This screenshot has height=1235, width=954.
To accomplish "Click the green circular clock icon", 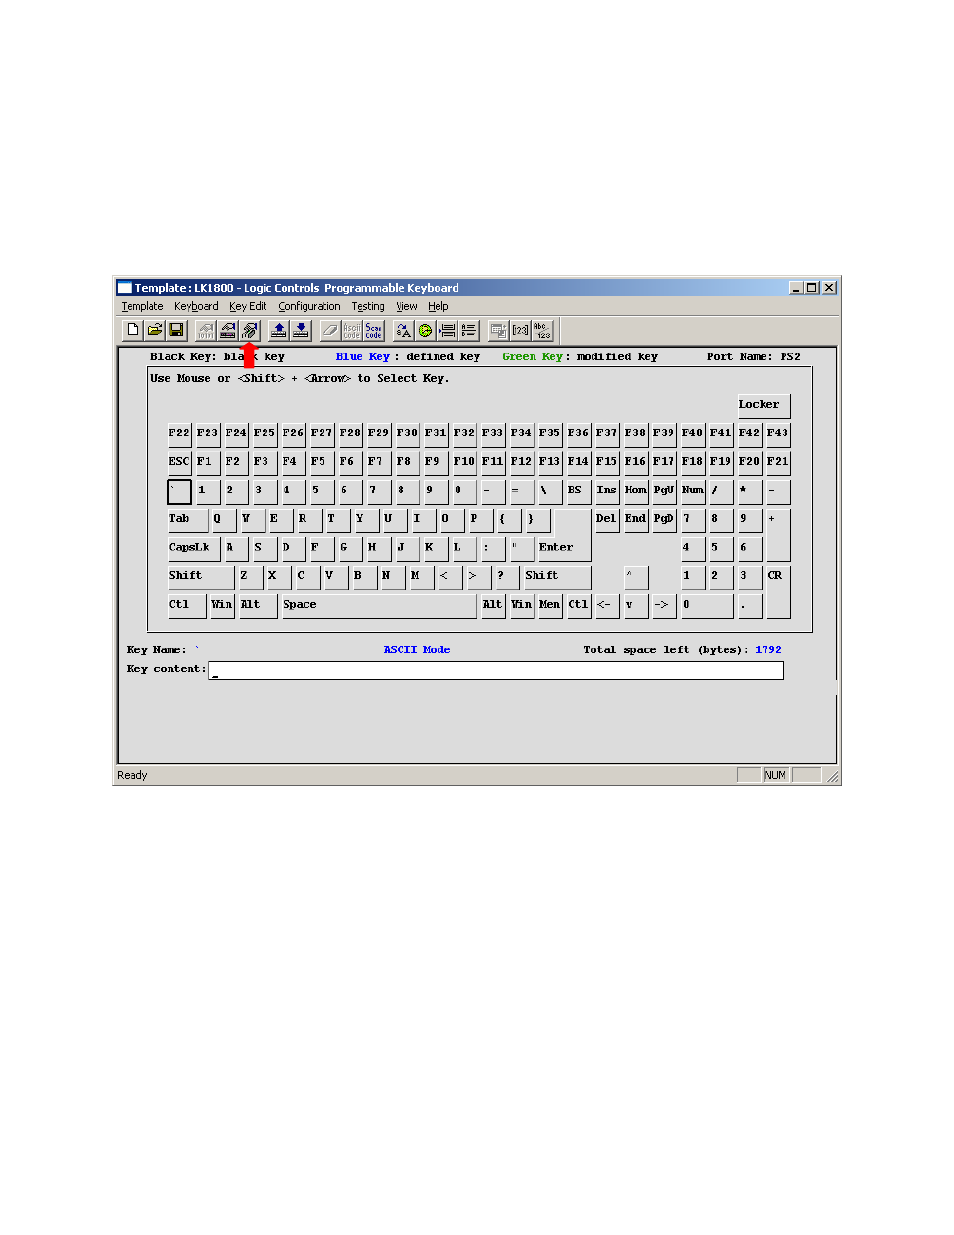I will 425,330.
